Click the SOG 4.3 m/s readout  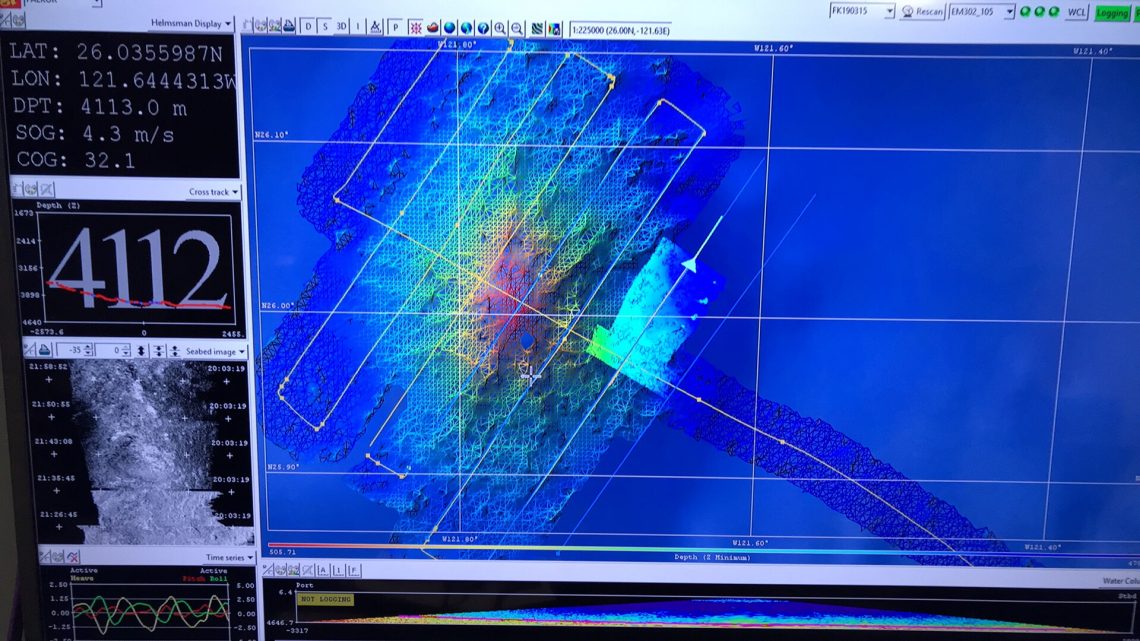(95, 134)
